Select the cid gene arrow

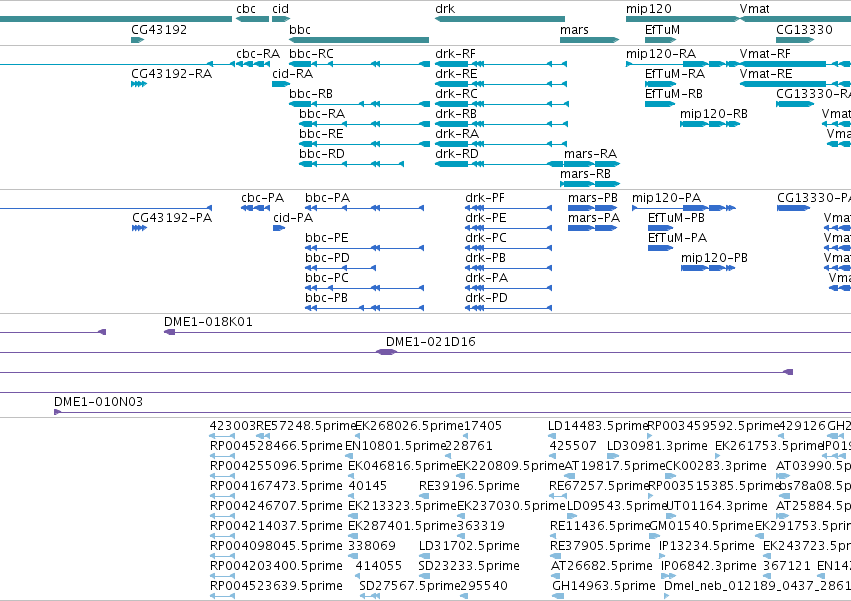click(x=281, y=19)
